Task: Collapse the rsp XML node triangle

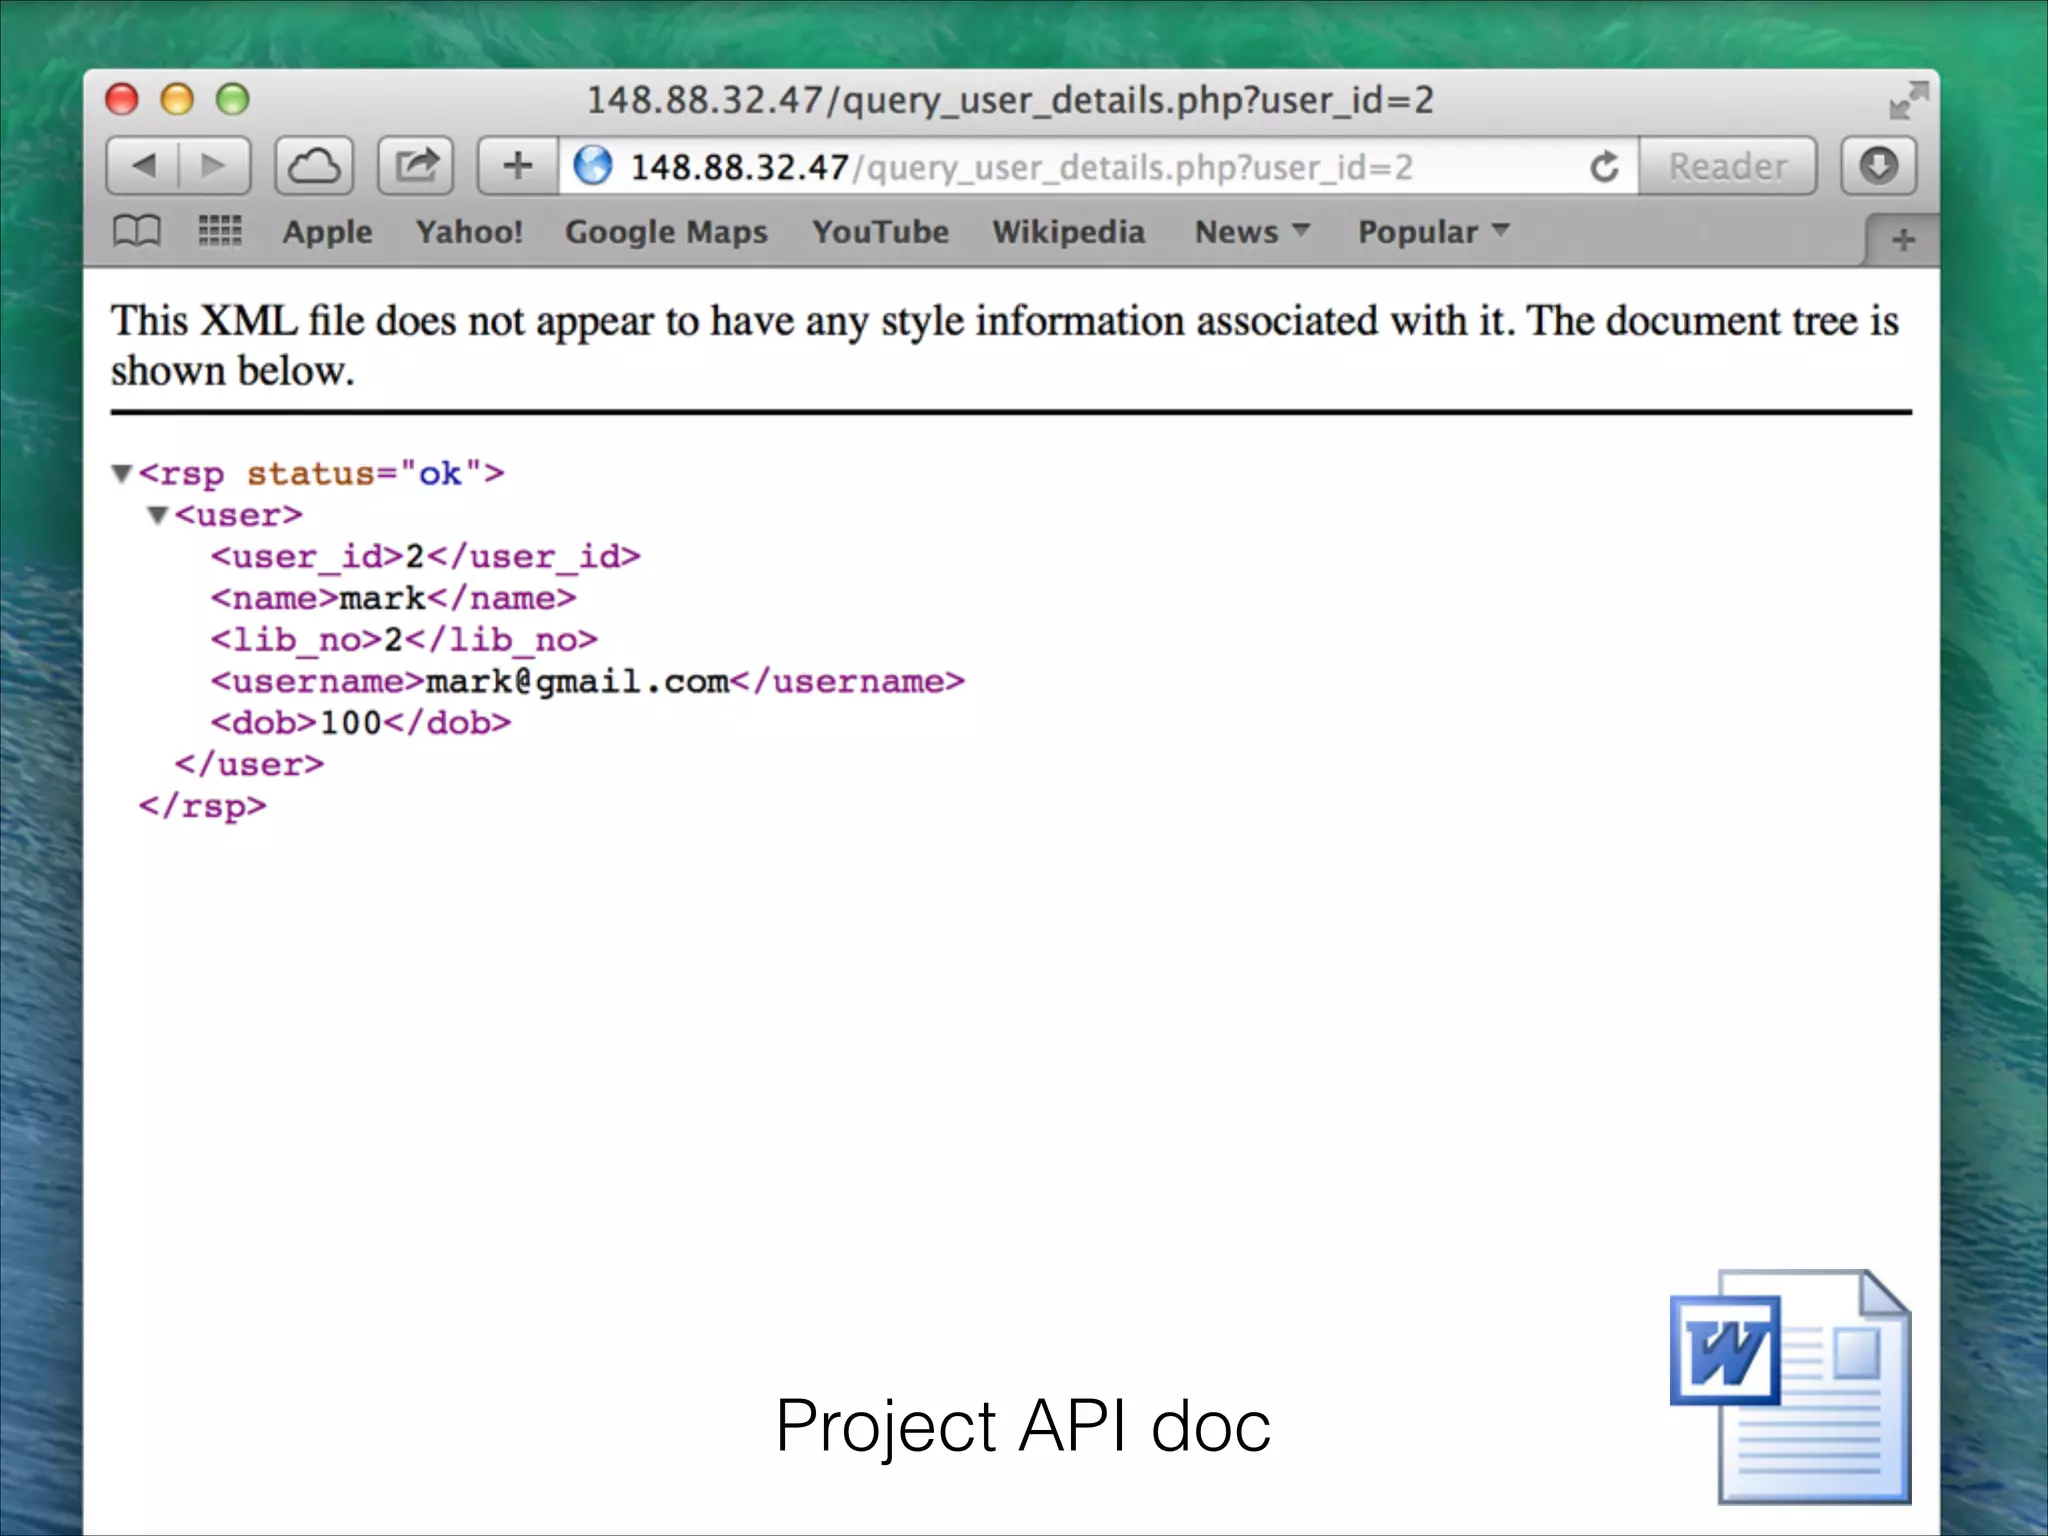Action: point(122,473)
